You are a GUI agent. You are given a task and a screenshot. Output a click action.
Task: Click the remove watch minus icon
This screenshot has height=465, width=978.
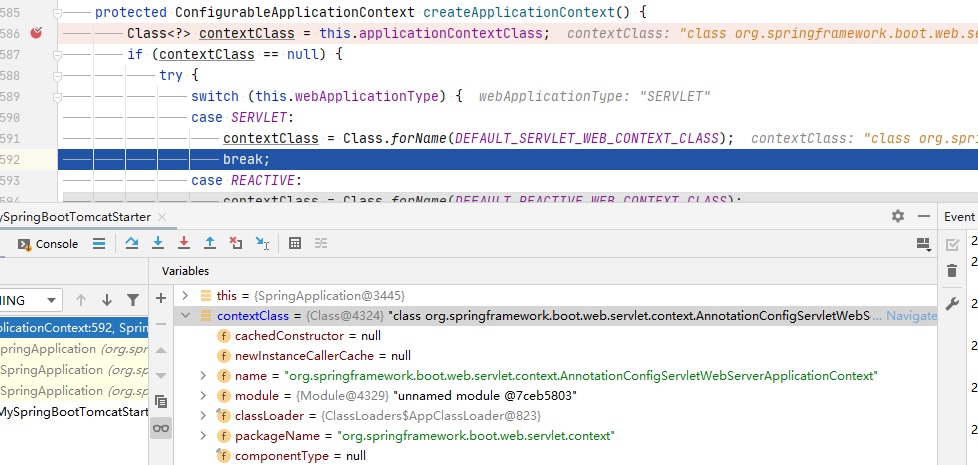(x=161, y=324)
